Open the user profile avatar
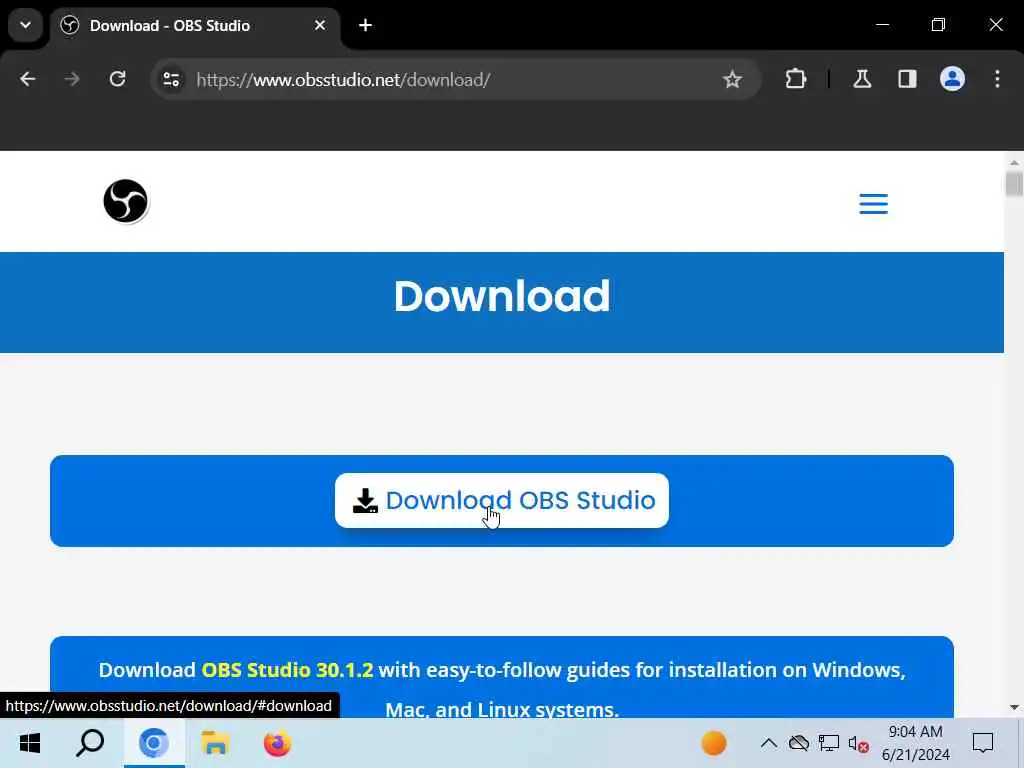The width and height of the screenshot is (1024, 768). pos(952,79)
